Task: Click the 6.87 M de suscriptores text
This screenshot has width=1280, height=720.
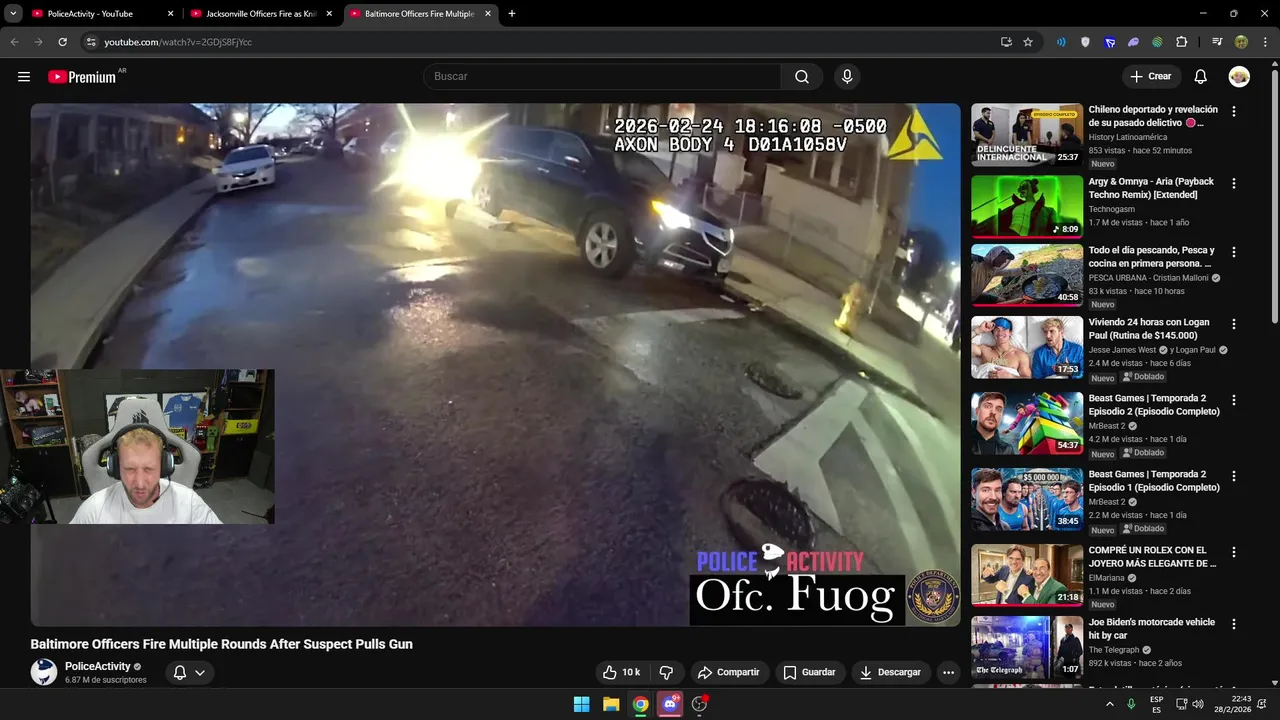Action: 106,680
